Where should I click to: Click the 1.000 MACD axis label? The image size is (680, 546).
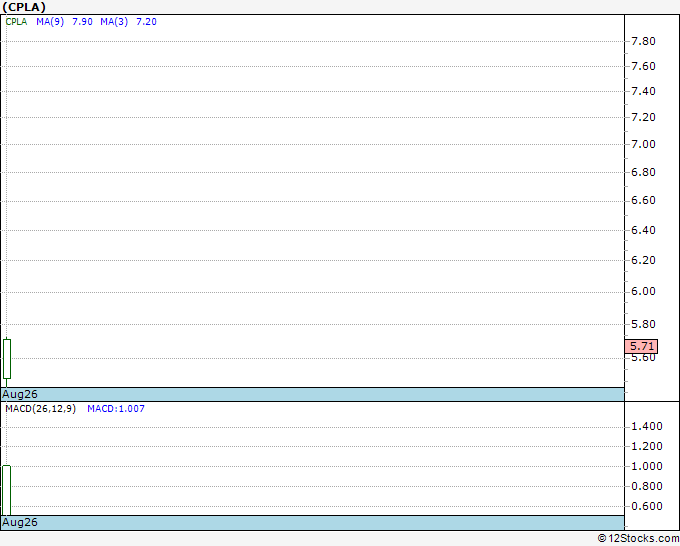pos(647,467)
